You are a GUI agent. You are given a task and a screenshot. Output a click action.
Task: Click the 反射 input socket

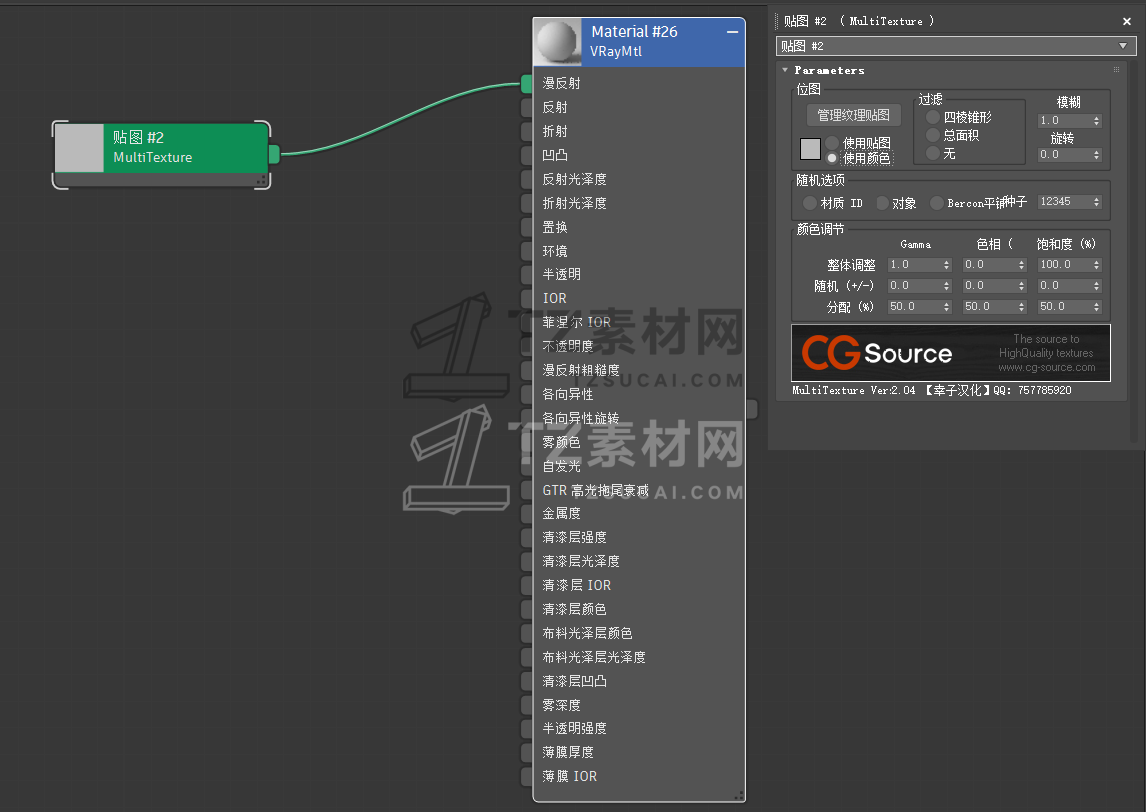click(526, 107)
